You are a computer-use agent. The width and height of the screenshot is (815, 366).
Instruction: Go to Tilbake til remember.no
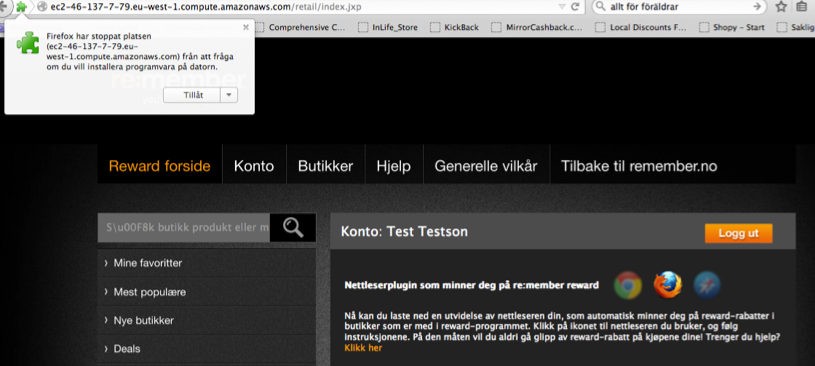(x=639, y=166)
